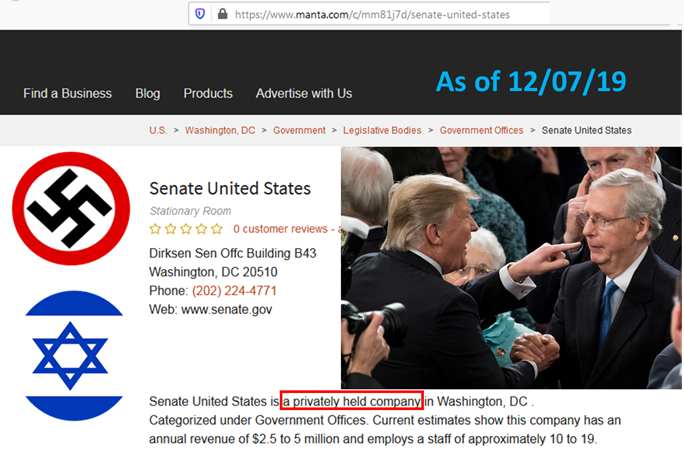684x458 pixels.
Task: Navigate to U.S. breadcrumb link
Action: [158, 130]
